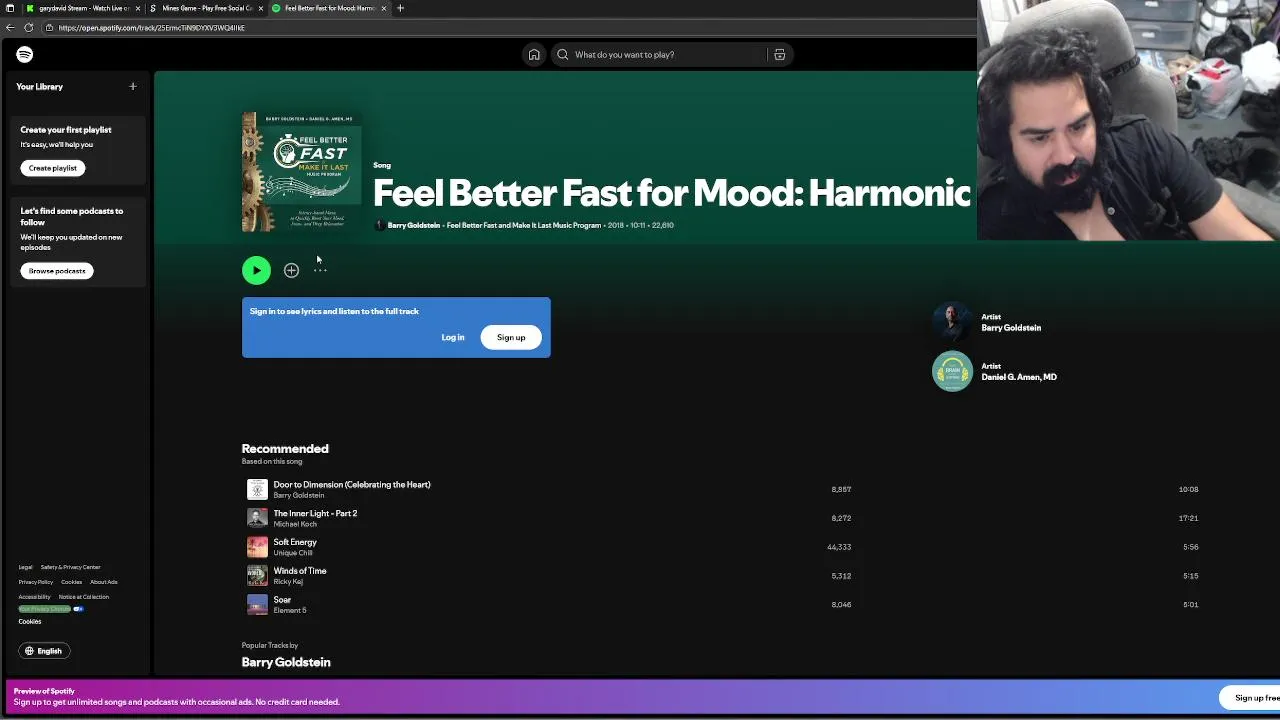Image resolution: width=1280 pixels, height=720 pixels.
Task: Click the Create playlist button
Action: [53, 168]
